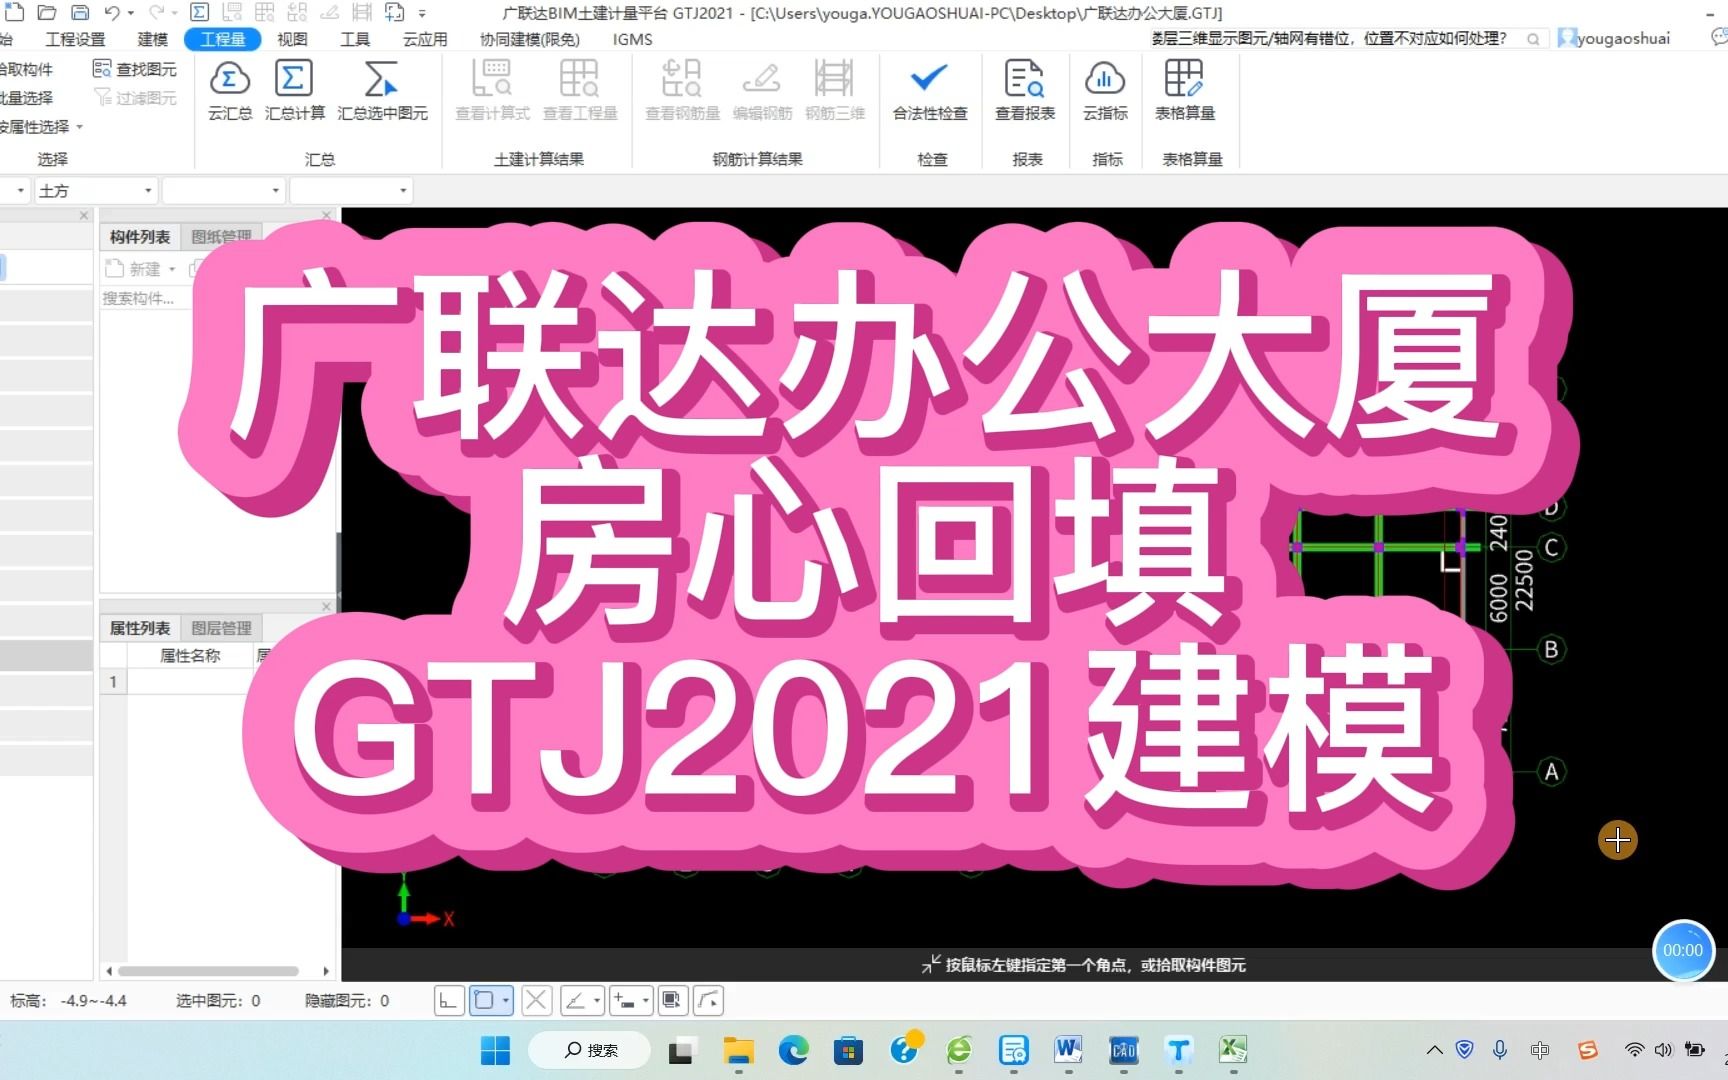Image resolution: width=1728 pixels, height=1080 pixels.
Task: Open Microsoft Edge from taskbar
Action: pos(794,1050)
